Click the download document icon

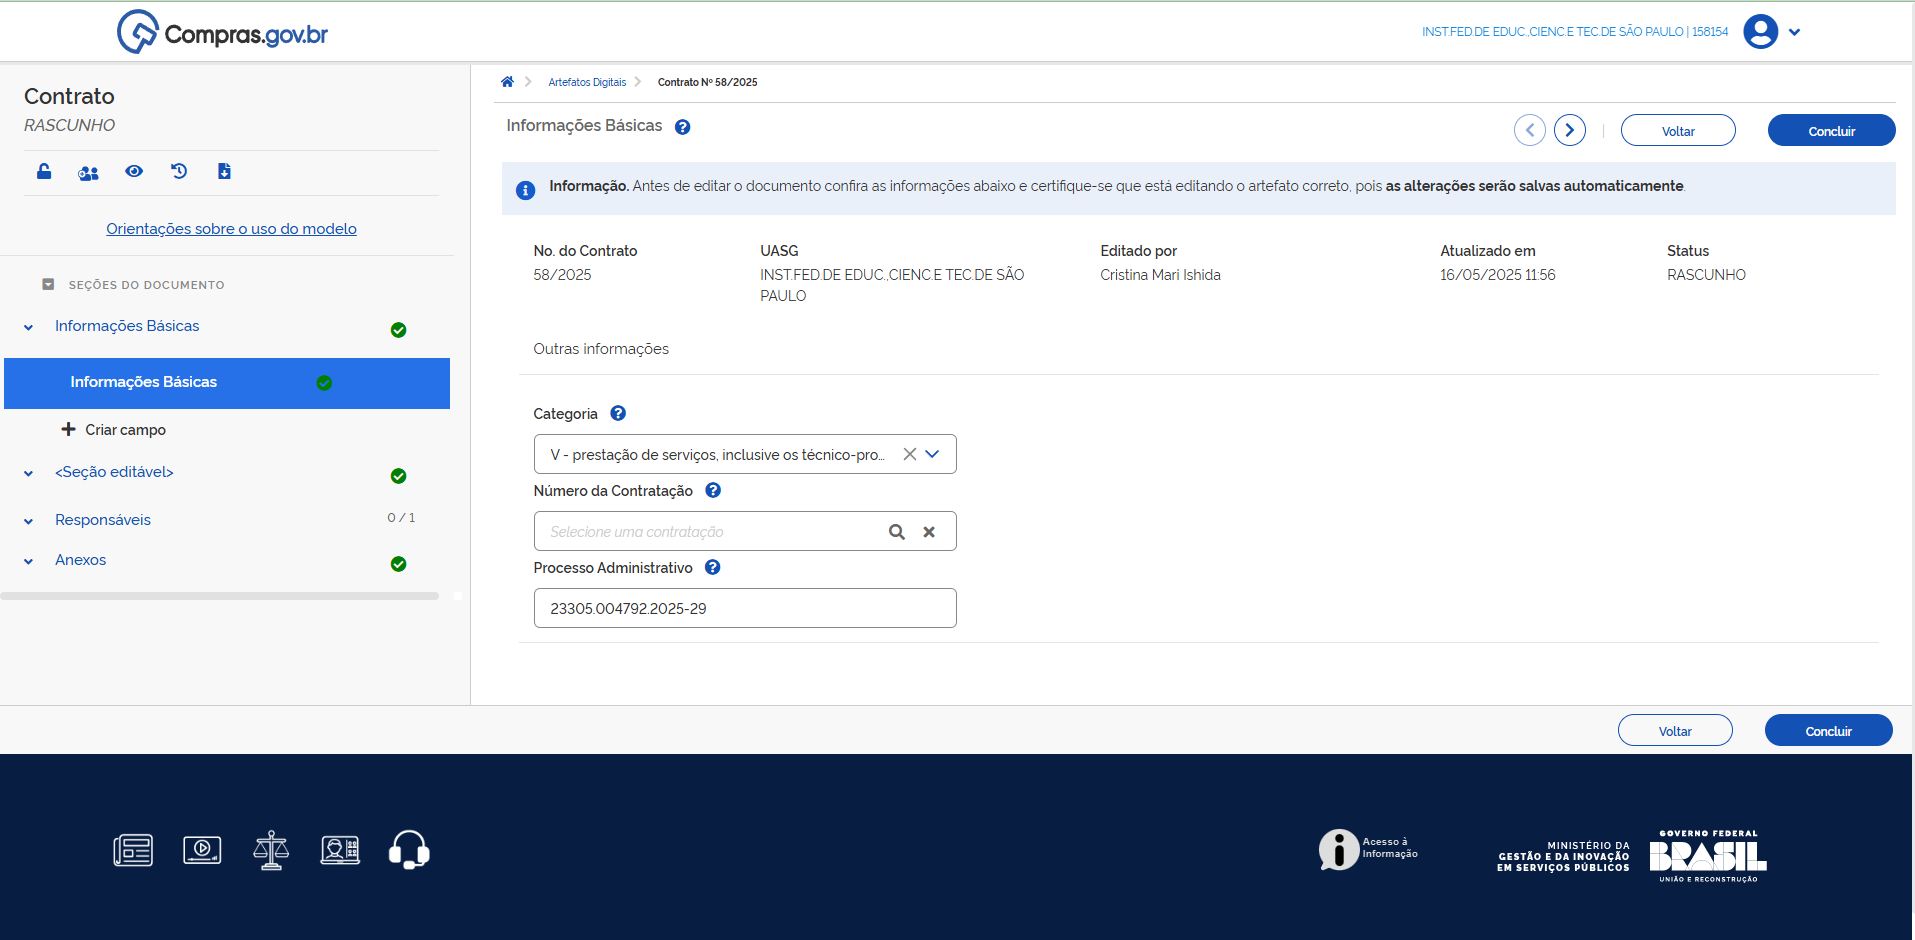coord(224,172)
